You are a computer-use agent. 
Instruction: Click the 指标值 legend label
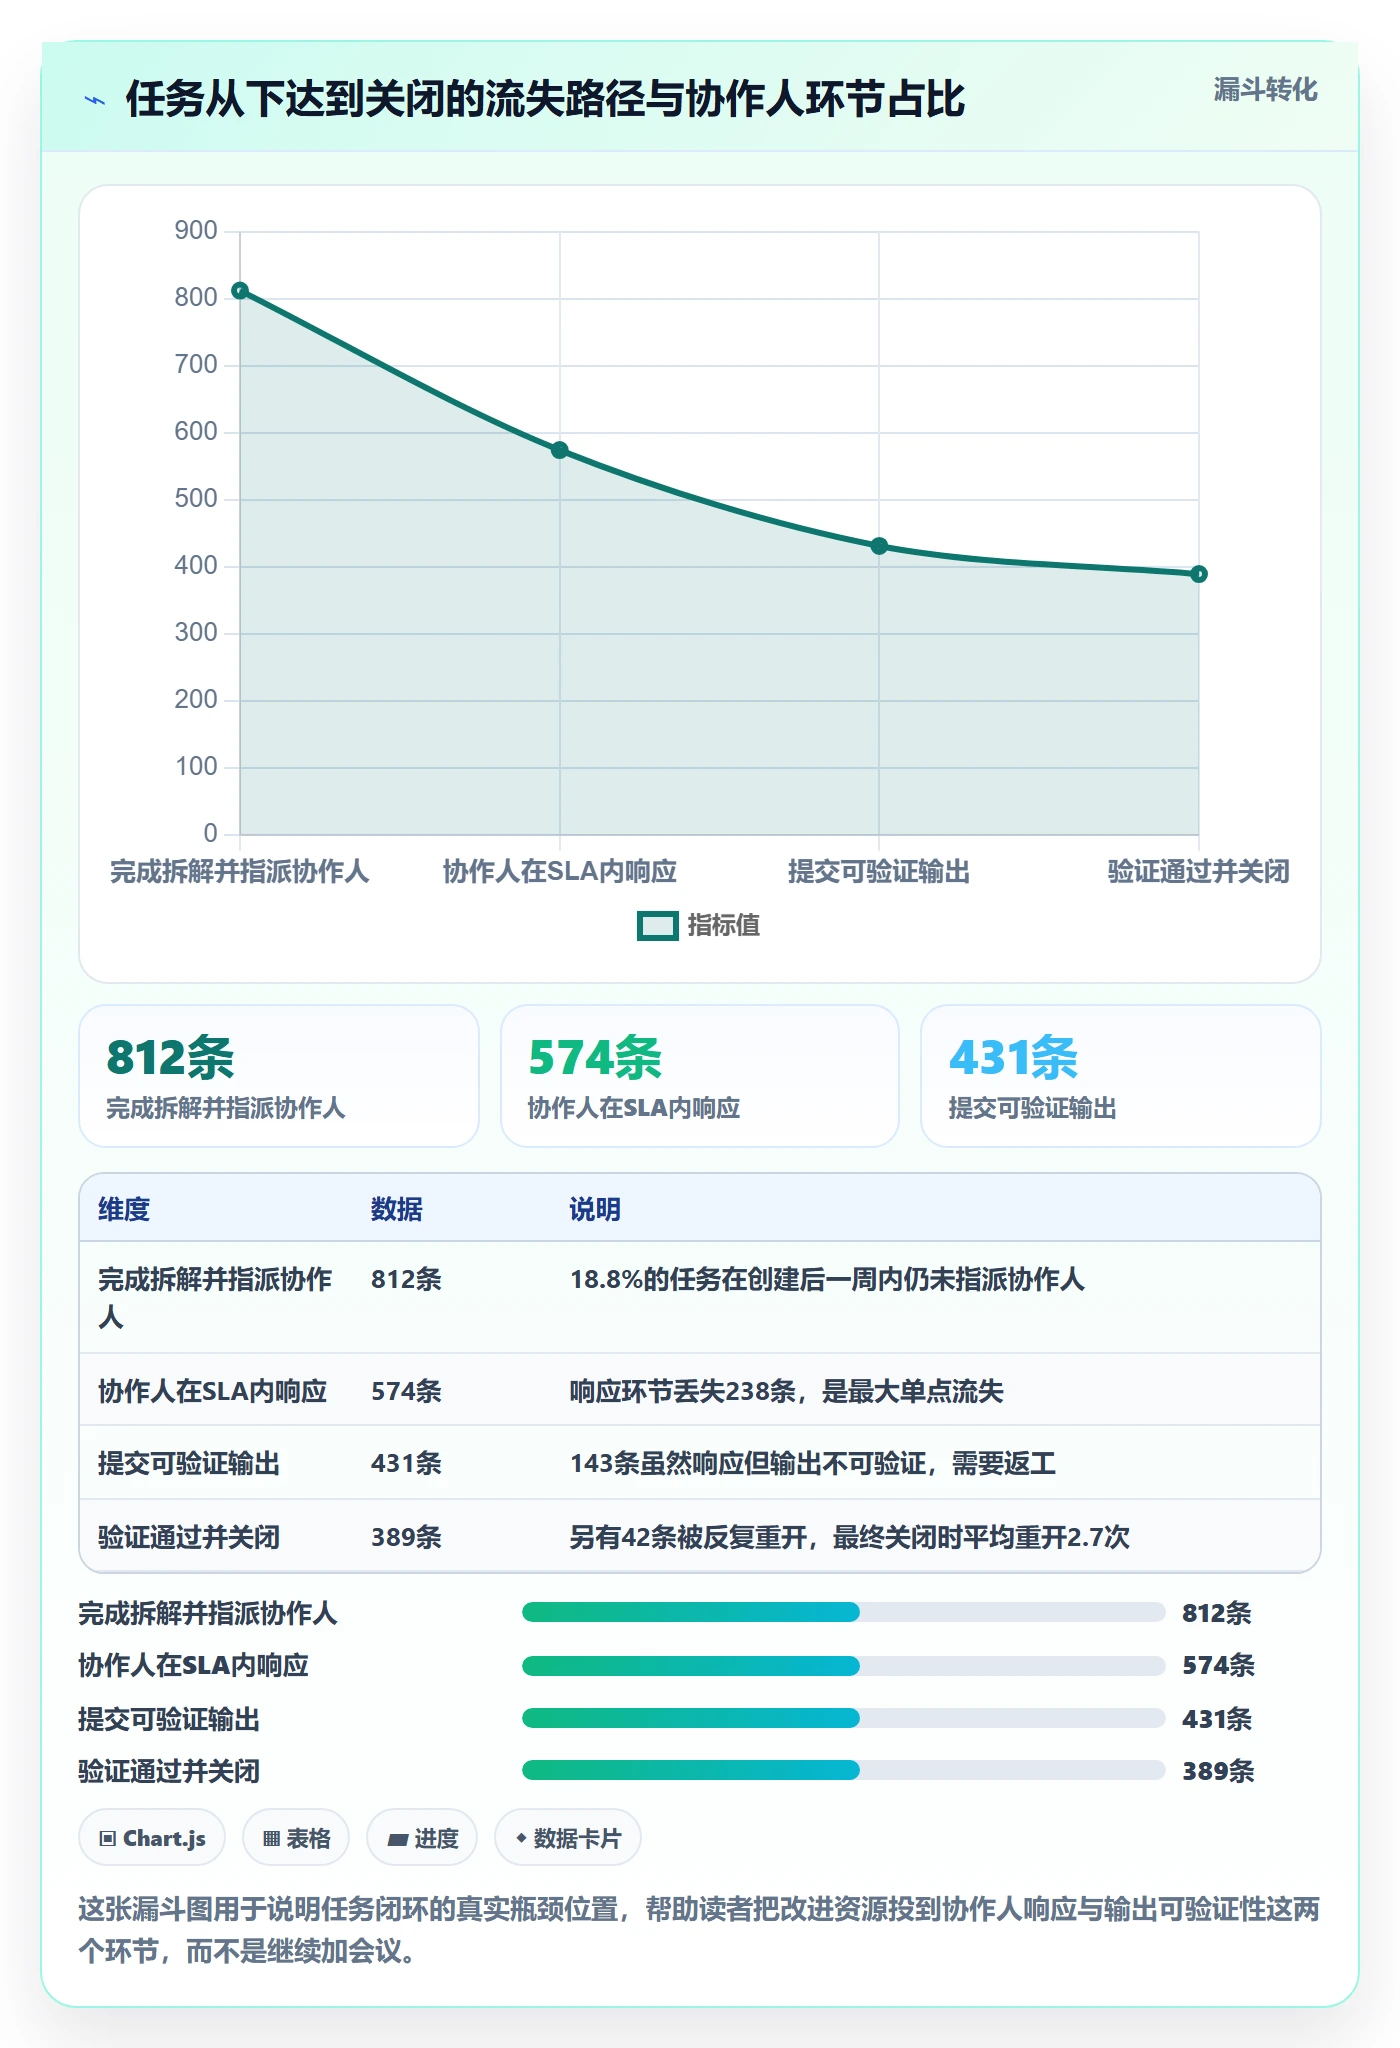click(x=724, y=926)
